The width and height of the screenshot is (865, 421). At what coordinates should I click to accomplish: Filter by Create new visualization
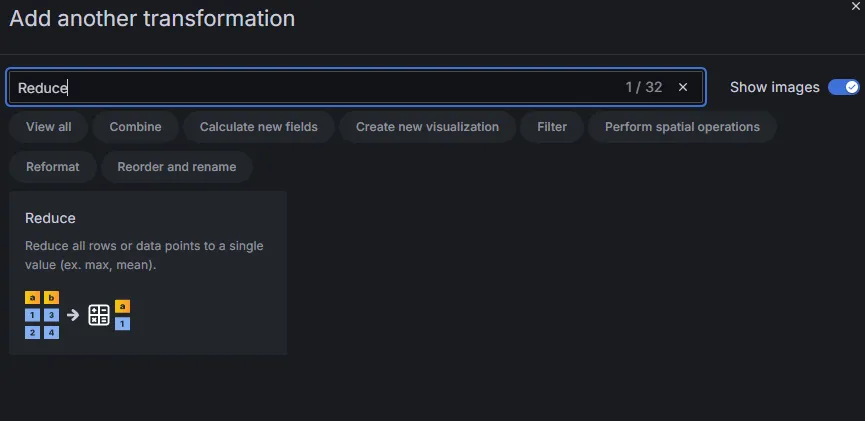(428, 127)
